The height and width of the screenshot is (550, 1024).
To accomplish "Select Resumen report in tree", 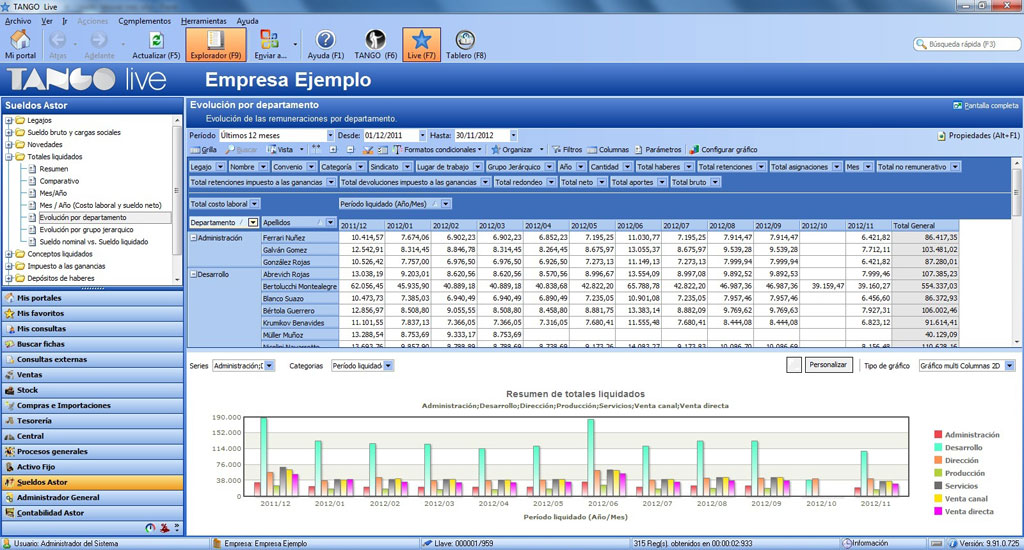I will click(x=54, y=169).
